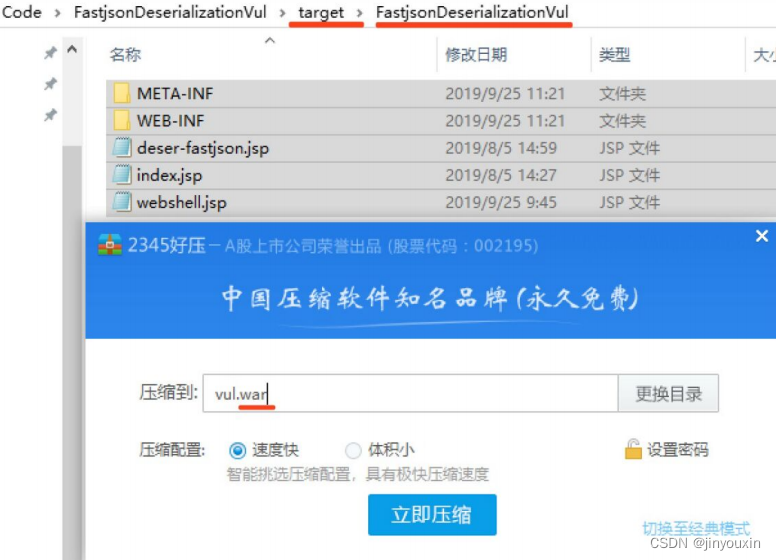Open the last FastjsonDeserializationVul breadcrumb
Screen dimensions: 776x560
(x=472, y=12)
